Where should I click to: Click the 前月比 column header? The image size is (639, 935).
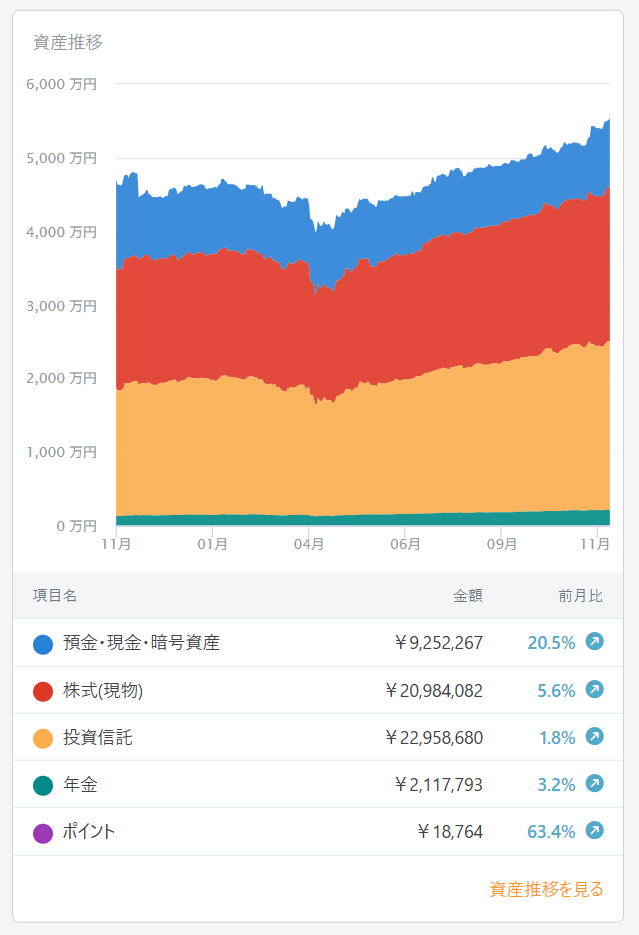click(580, 596)
